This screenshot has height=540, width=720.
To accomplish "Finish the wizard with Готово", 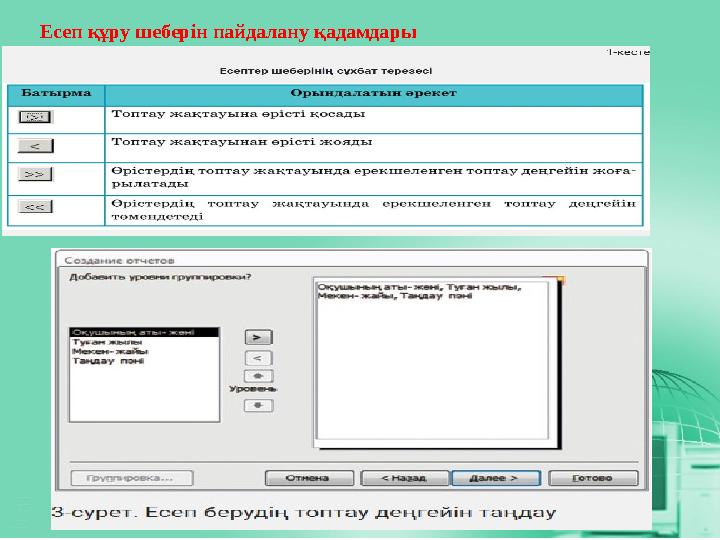I will (593, 478).
